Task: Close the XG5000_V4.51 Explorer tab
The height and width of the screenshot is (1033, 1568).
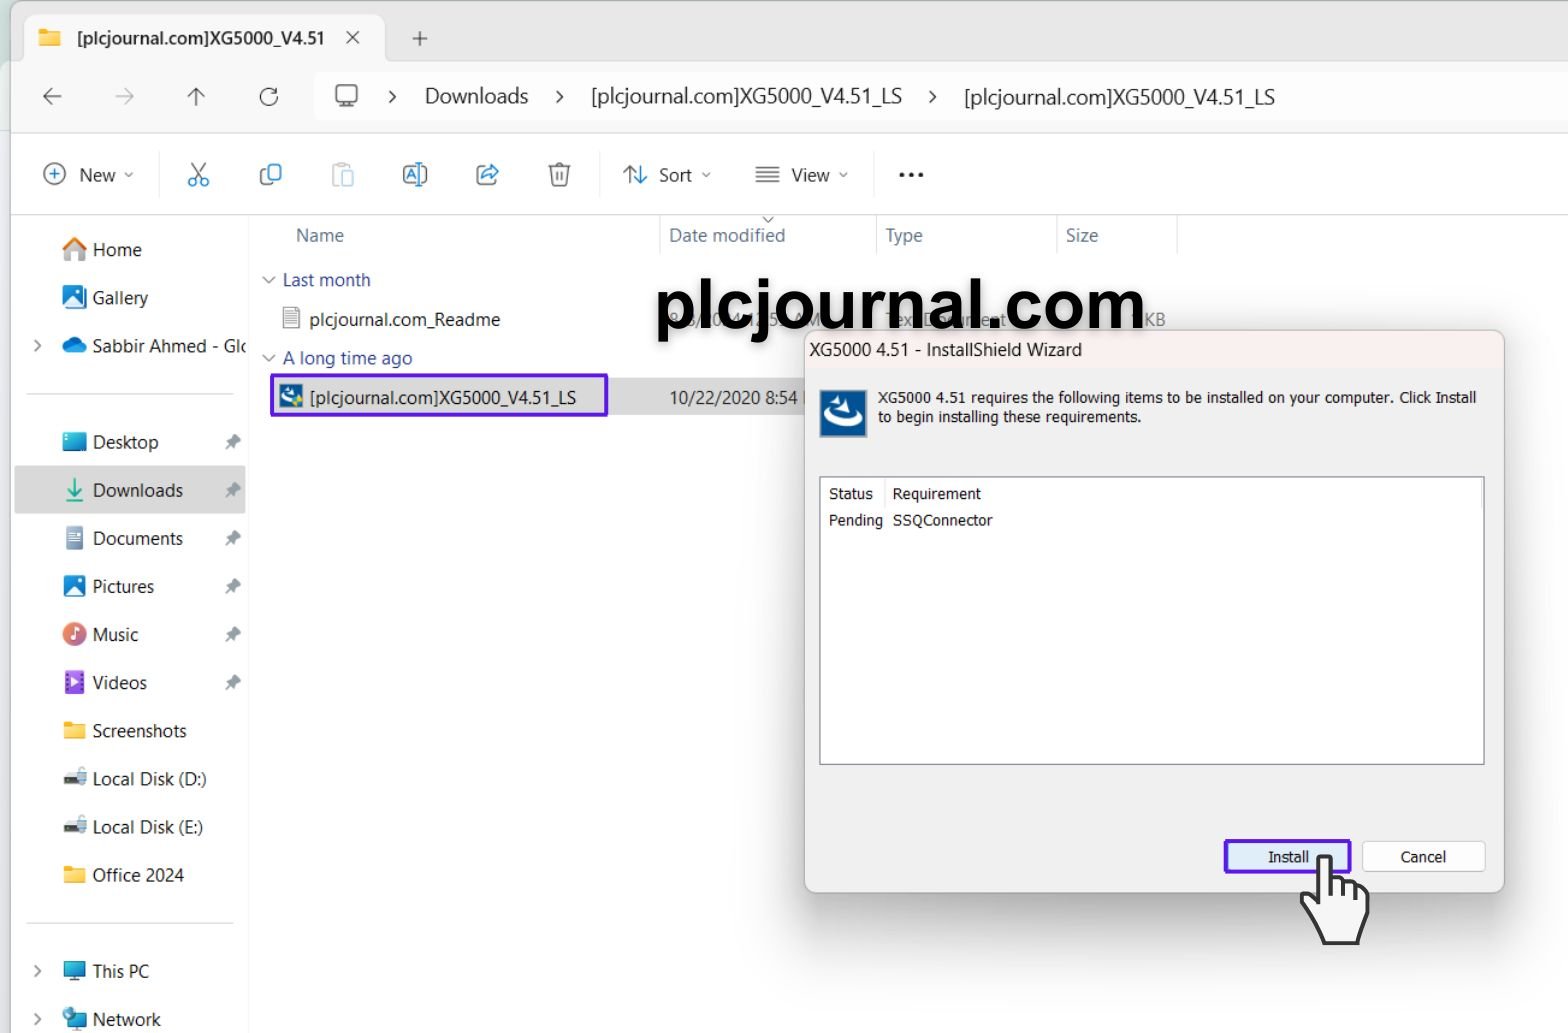Action: pos(353,38)
